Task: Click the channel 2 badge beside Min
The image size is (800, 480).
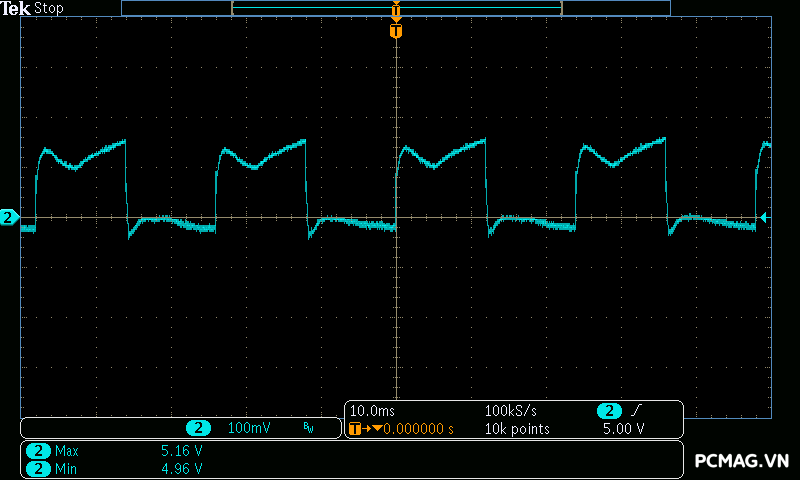Action: (x=38, y=468)
